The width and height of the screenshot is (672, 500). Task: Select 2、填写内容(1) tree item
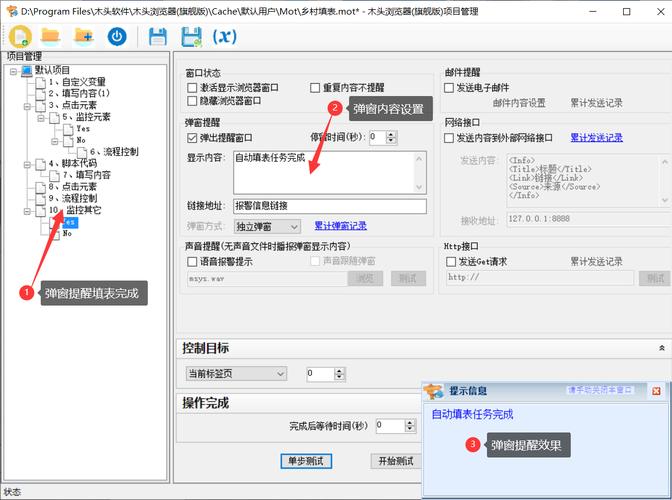[79, 93]
